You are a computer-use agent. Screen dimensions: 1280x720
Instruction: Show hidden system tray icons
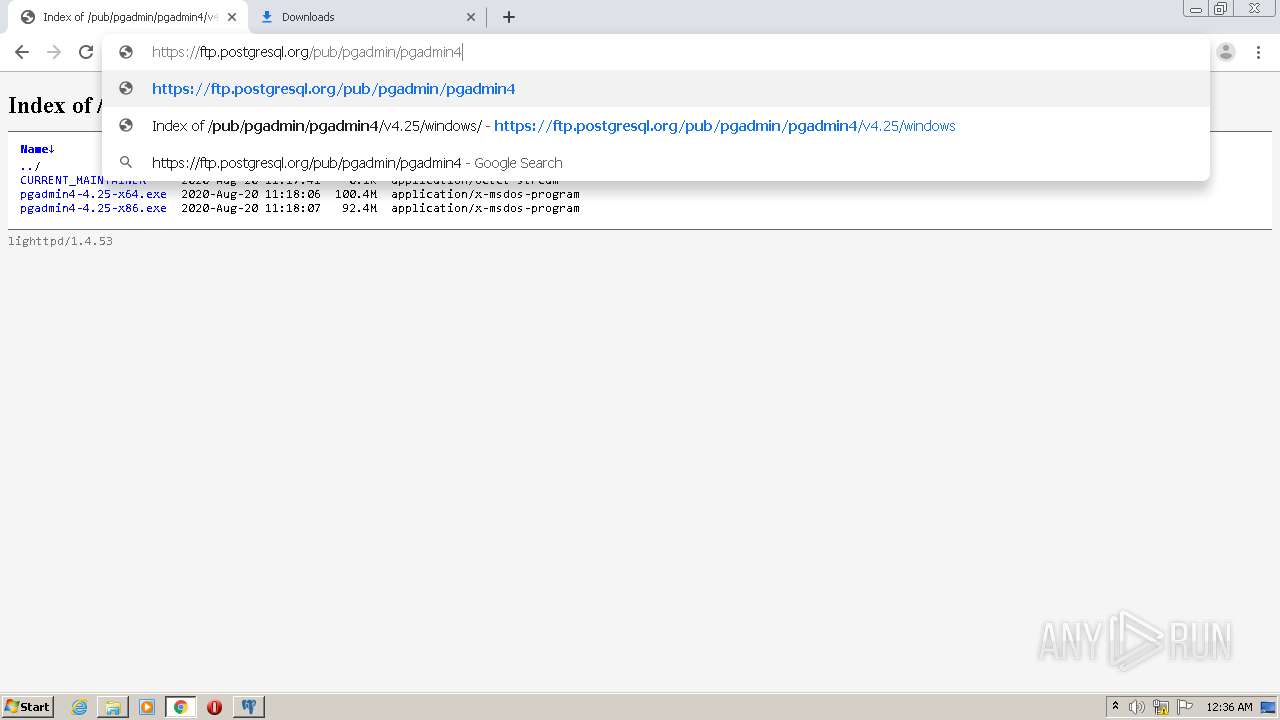[x=1115, y=707]
